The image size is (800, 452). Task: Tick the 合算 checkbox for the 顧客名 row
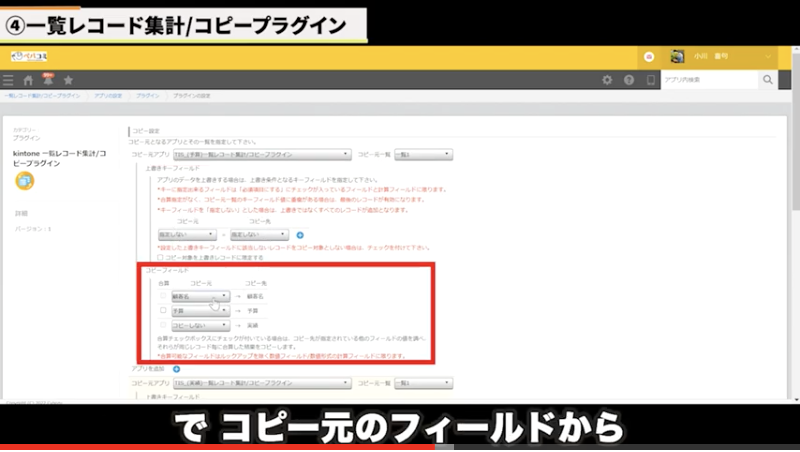pyautogui.click(x=163, y=297)
